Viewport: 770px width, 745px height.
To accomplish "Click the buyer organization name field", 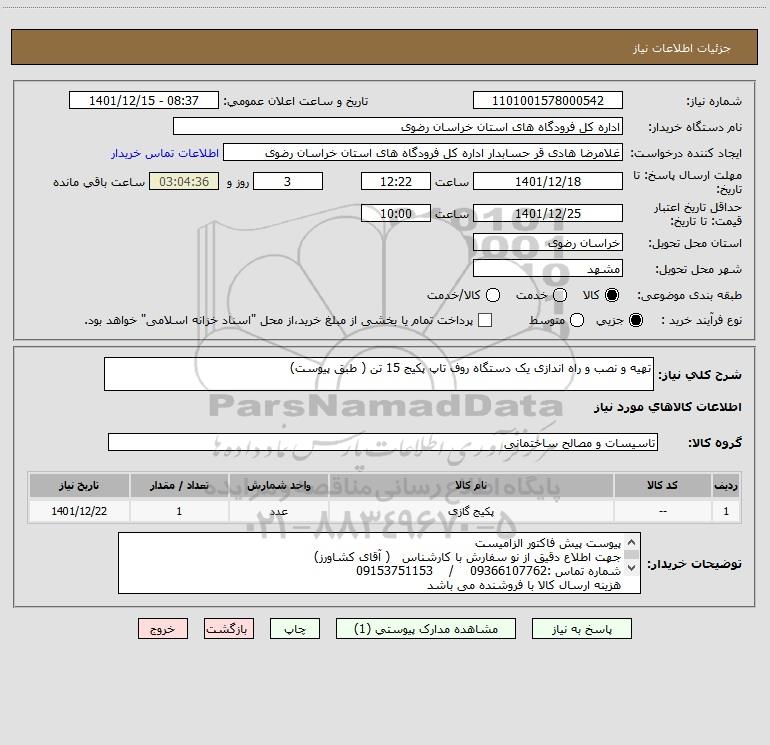I will point(398,127).
